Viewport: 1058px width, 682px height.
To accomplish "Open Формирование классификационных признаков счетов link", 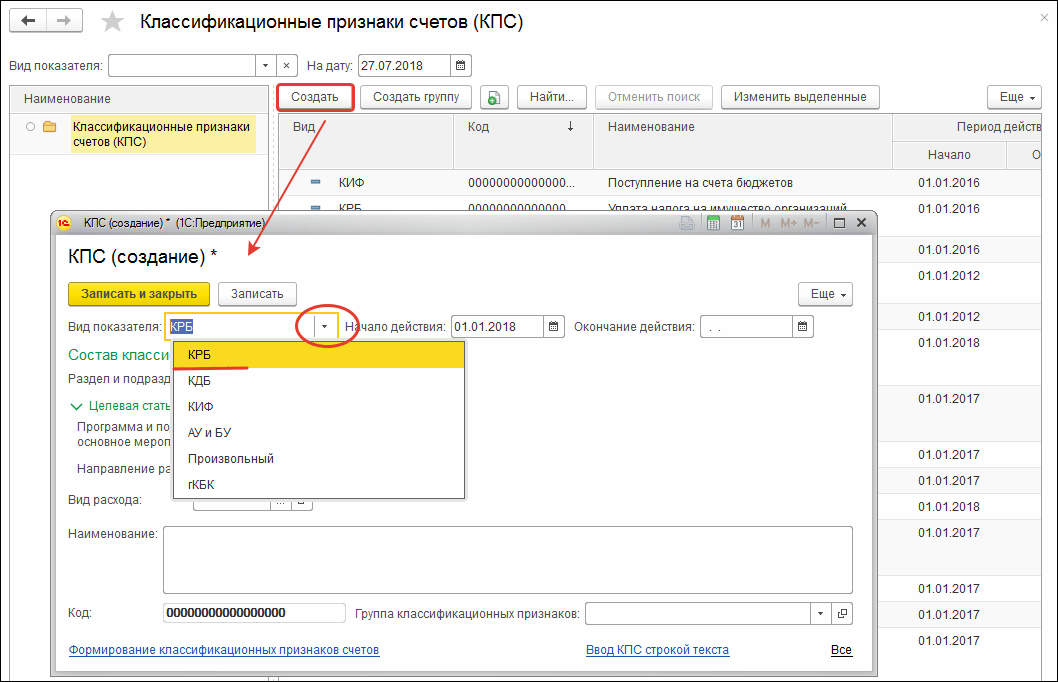I will [224, 650].
